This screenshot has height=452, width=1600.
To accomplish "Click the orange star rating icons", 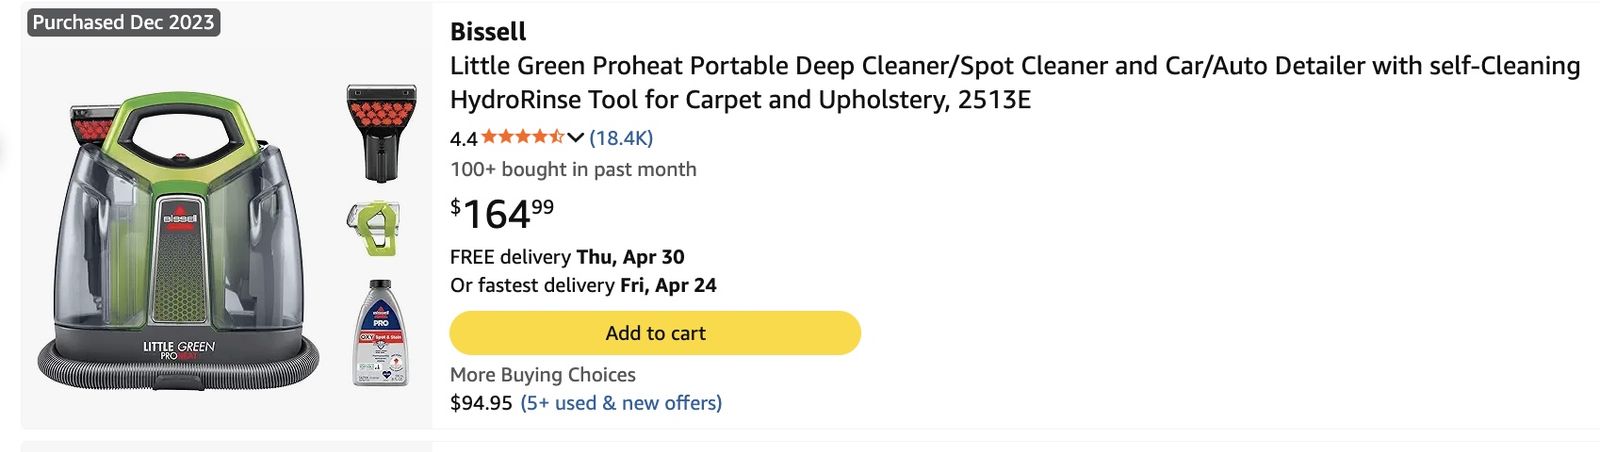I will click(522, 137).
